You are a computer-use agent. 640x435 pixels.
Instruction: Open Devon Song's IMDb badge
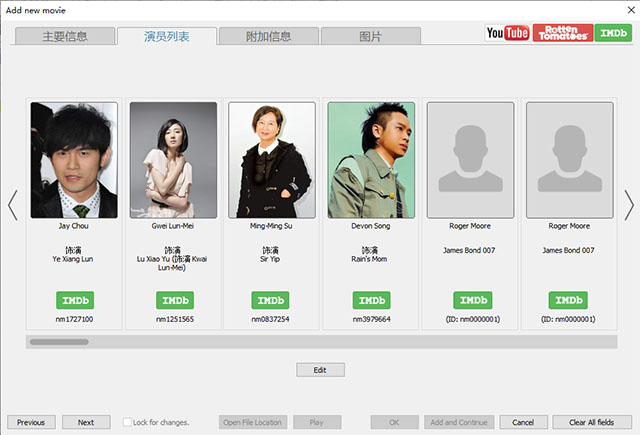371,300
